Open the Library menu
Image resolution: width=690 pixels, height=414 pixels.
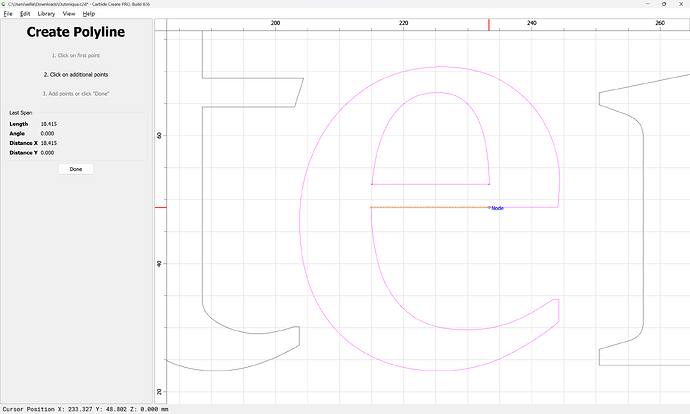coord(46,14)
